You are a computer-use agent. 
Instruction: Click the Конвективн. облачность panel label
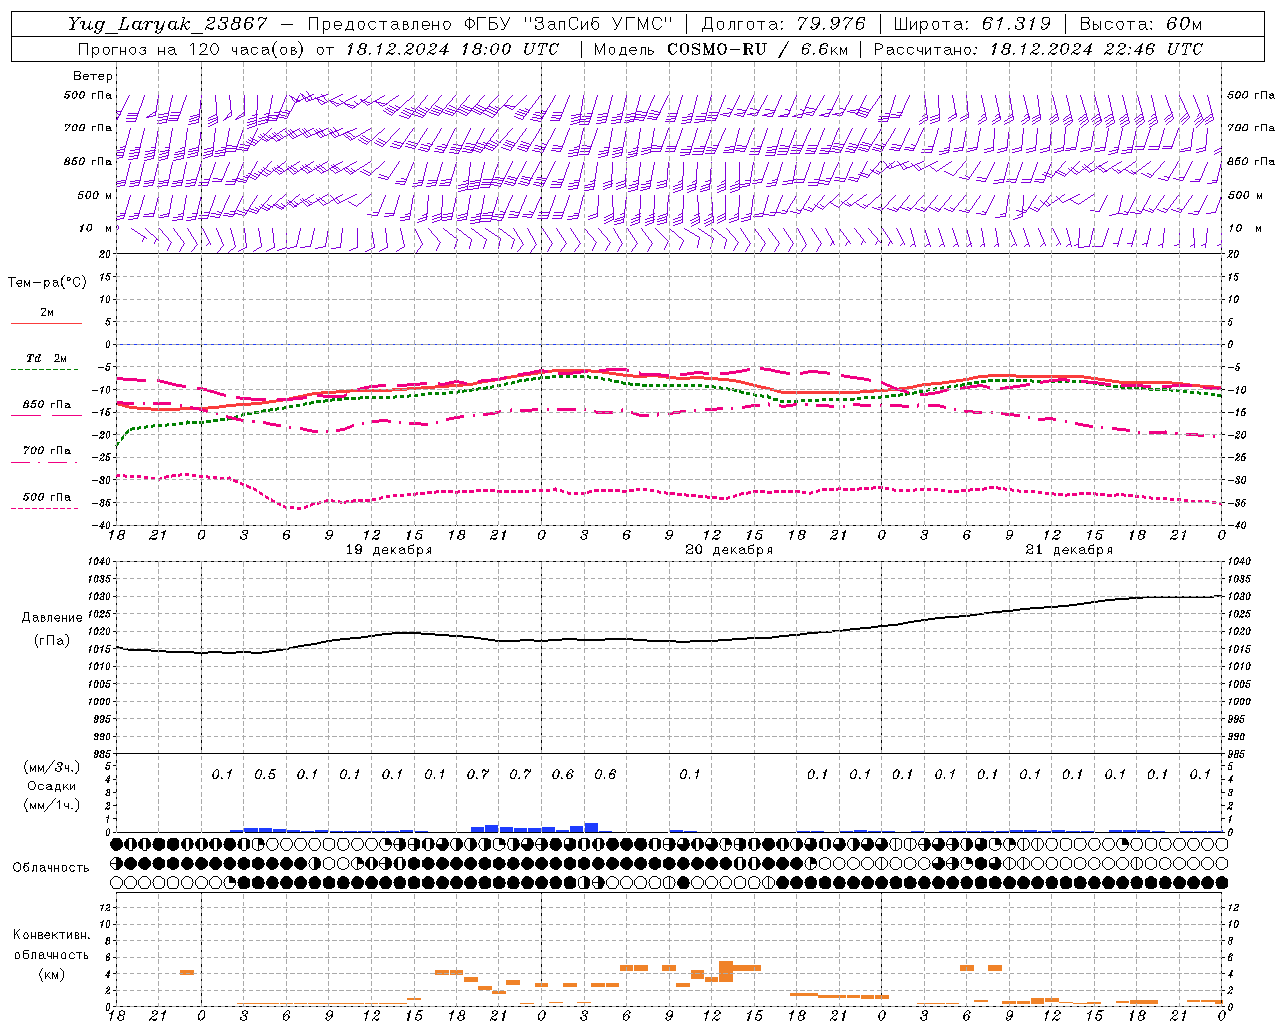(51, 945)
